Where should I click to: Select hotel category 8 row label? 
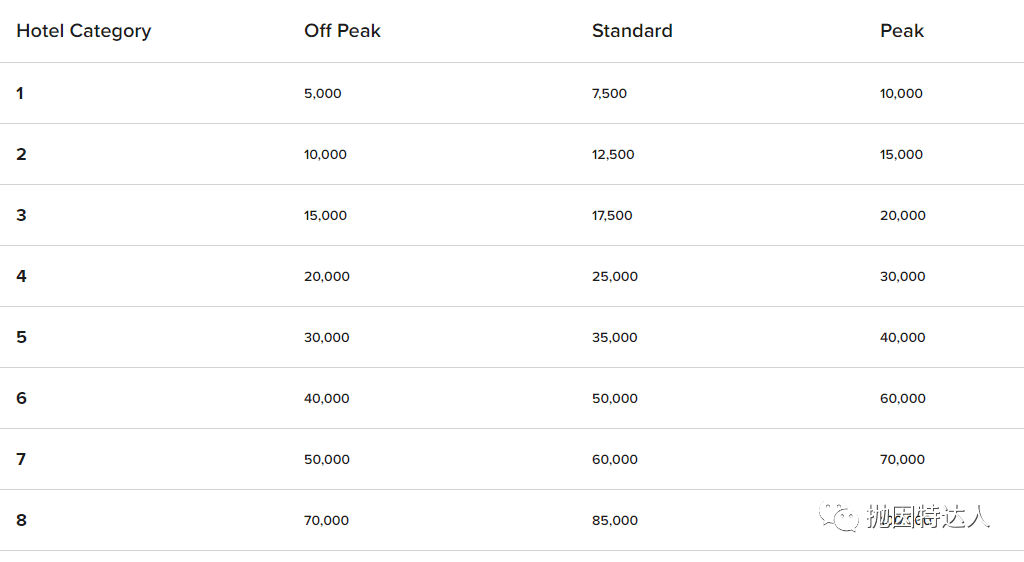click(22, 520)
